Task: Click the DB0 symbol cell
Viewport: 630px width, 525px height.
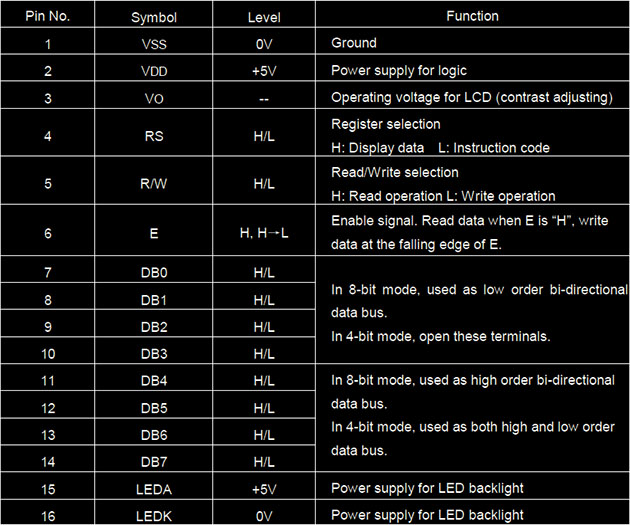Action: 152,272
